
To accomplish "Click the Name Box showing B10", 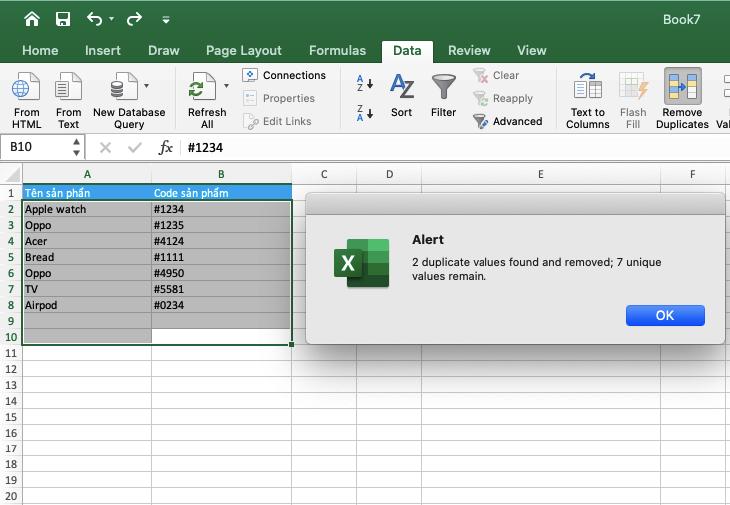I will (x=36, y=147).
